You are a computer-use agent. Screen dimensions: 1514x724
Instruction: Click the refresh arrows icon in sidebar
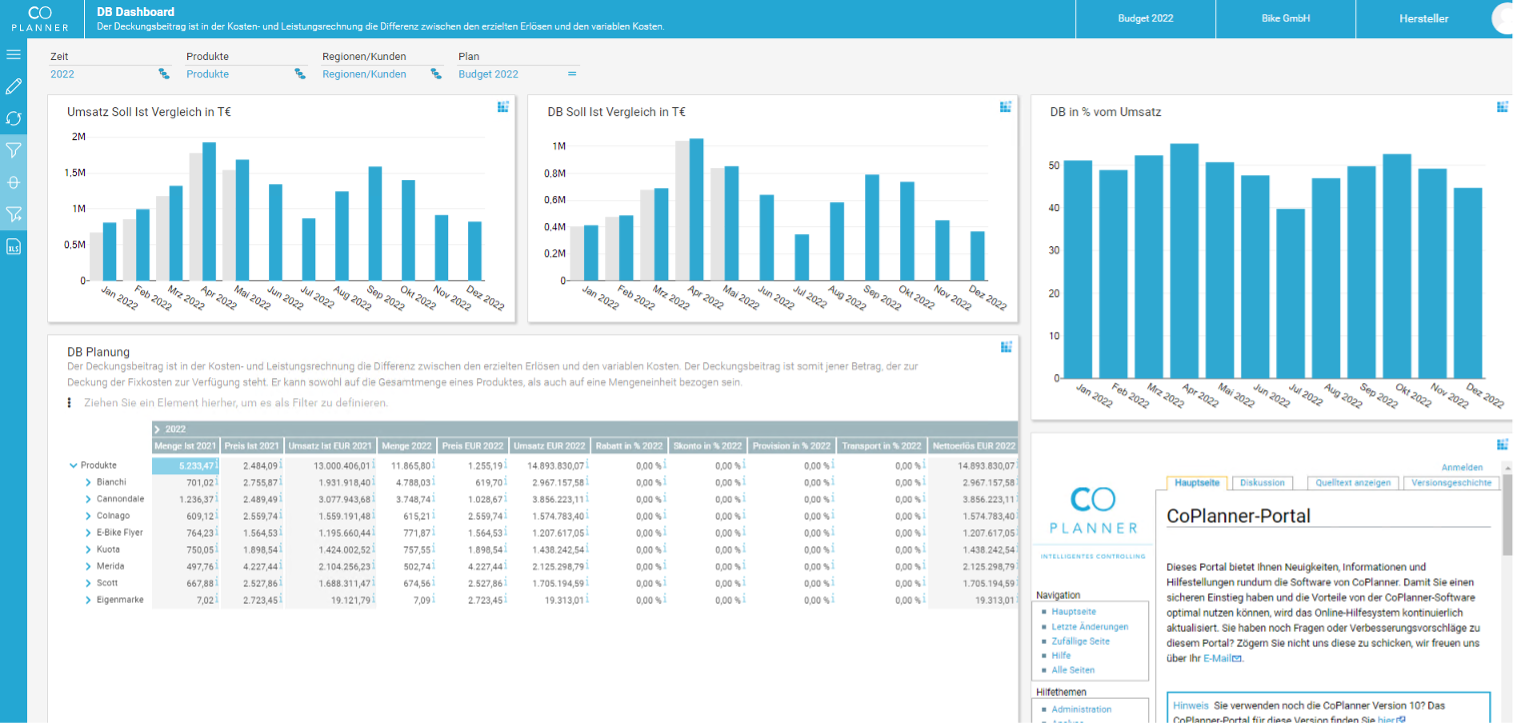tap(13, 118)
